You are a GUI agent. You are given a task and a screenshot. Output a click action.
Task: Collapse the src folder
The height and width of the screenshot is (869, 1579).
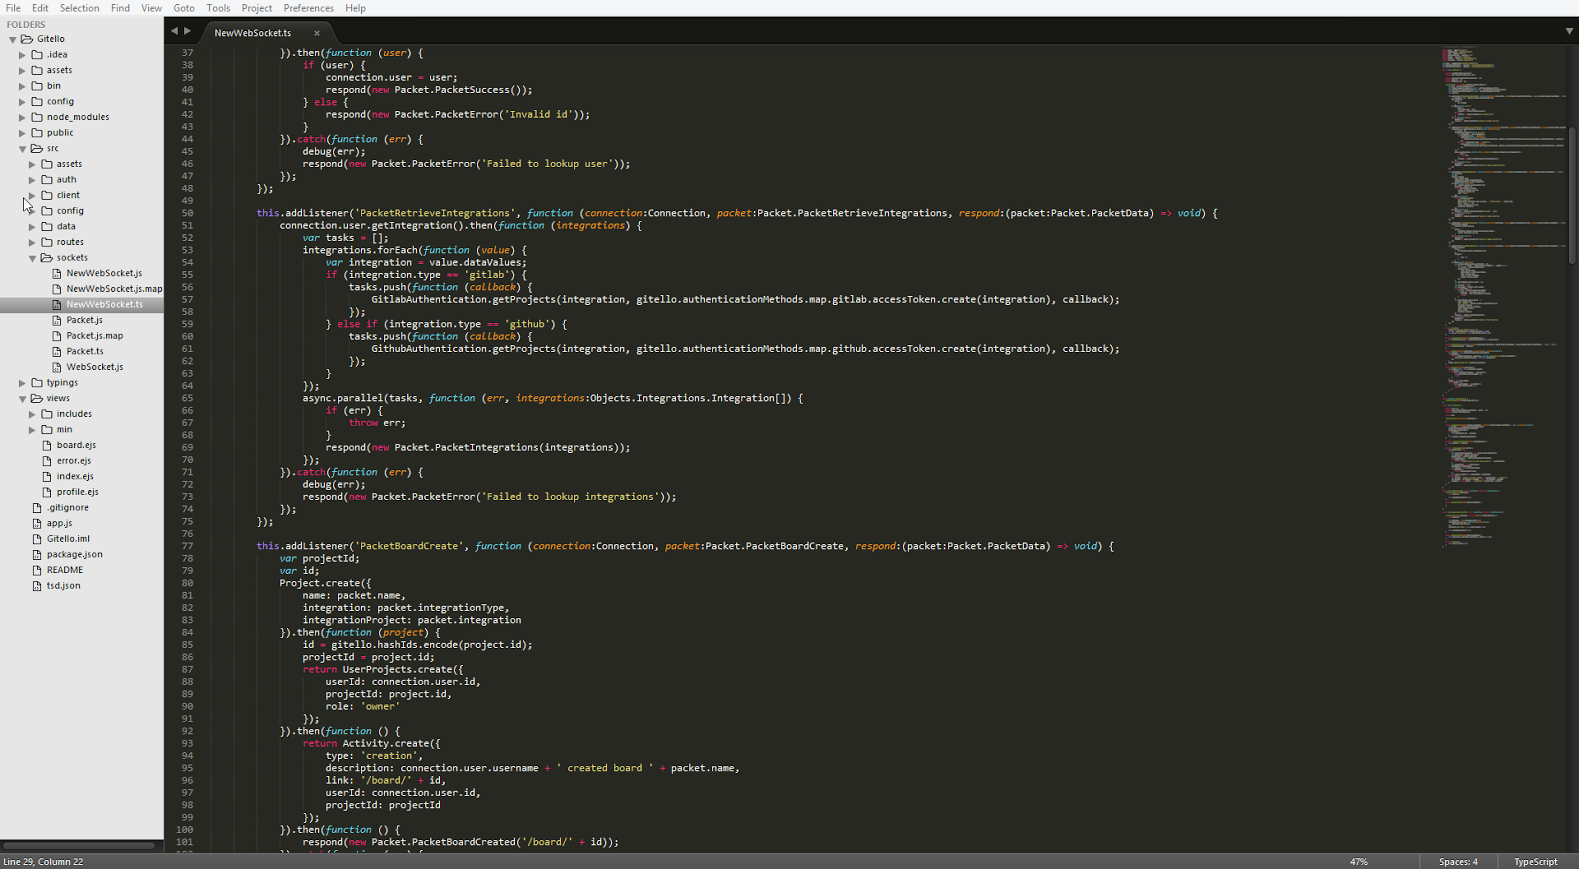tap(22, 148)
